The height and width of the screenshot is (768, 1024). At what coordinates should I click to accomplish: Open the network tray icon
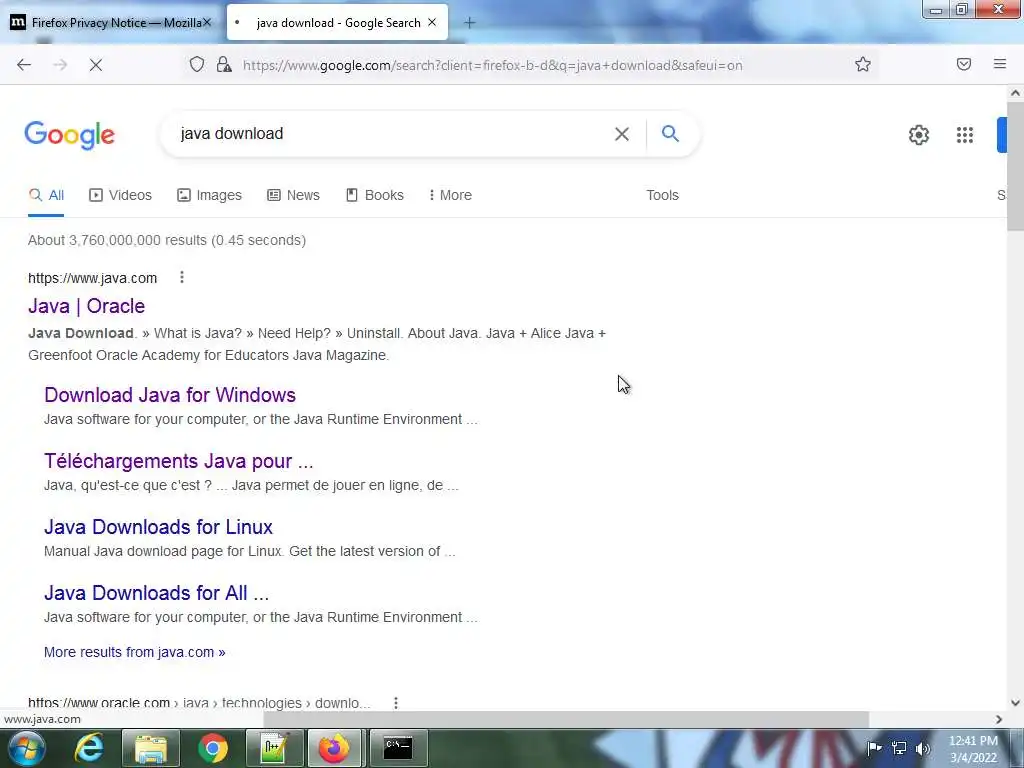(899, 748)
